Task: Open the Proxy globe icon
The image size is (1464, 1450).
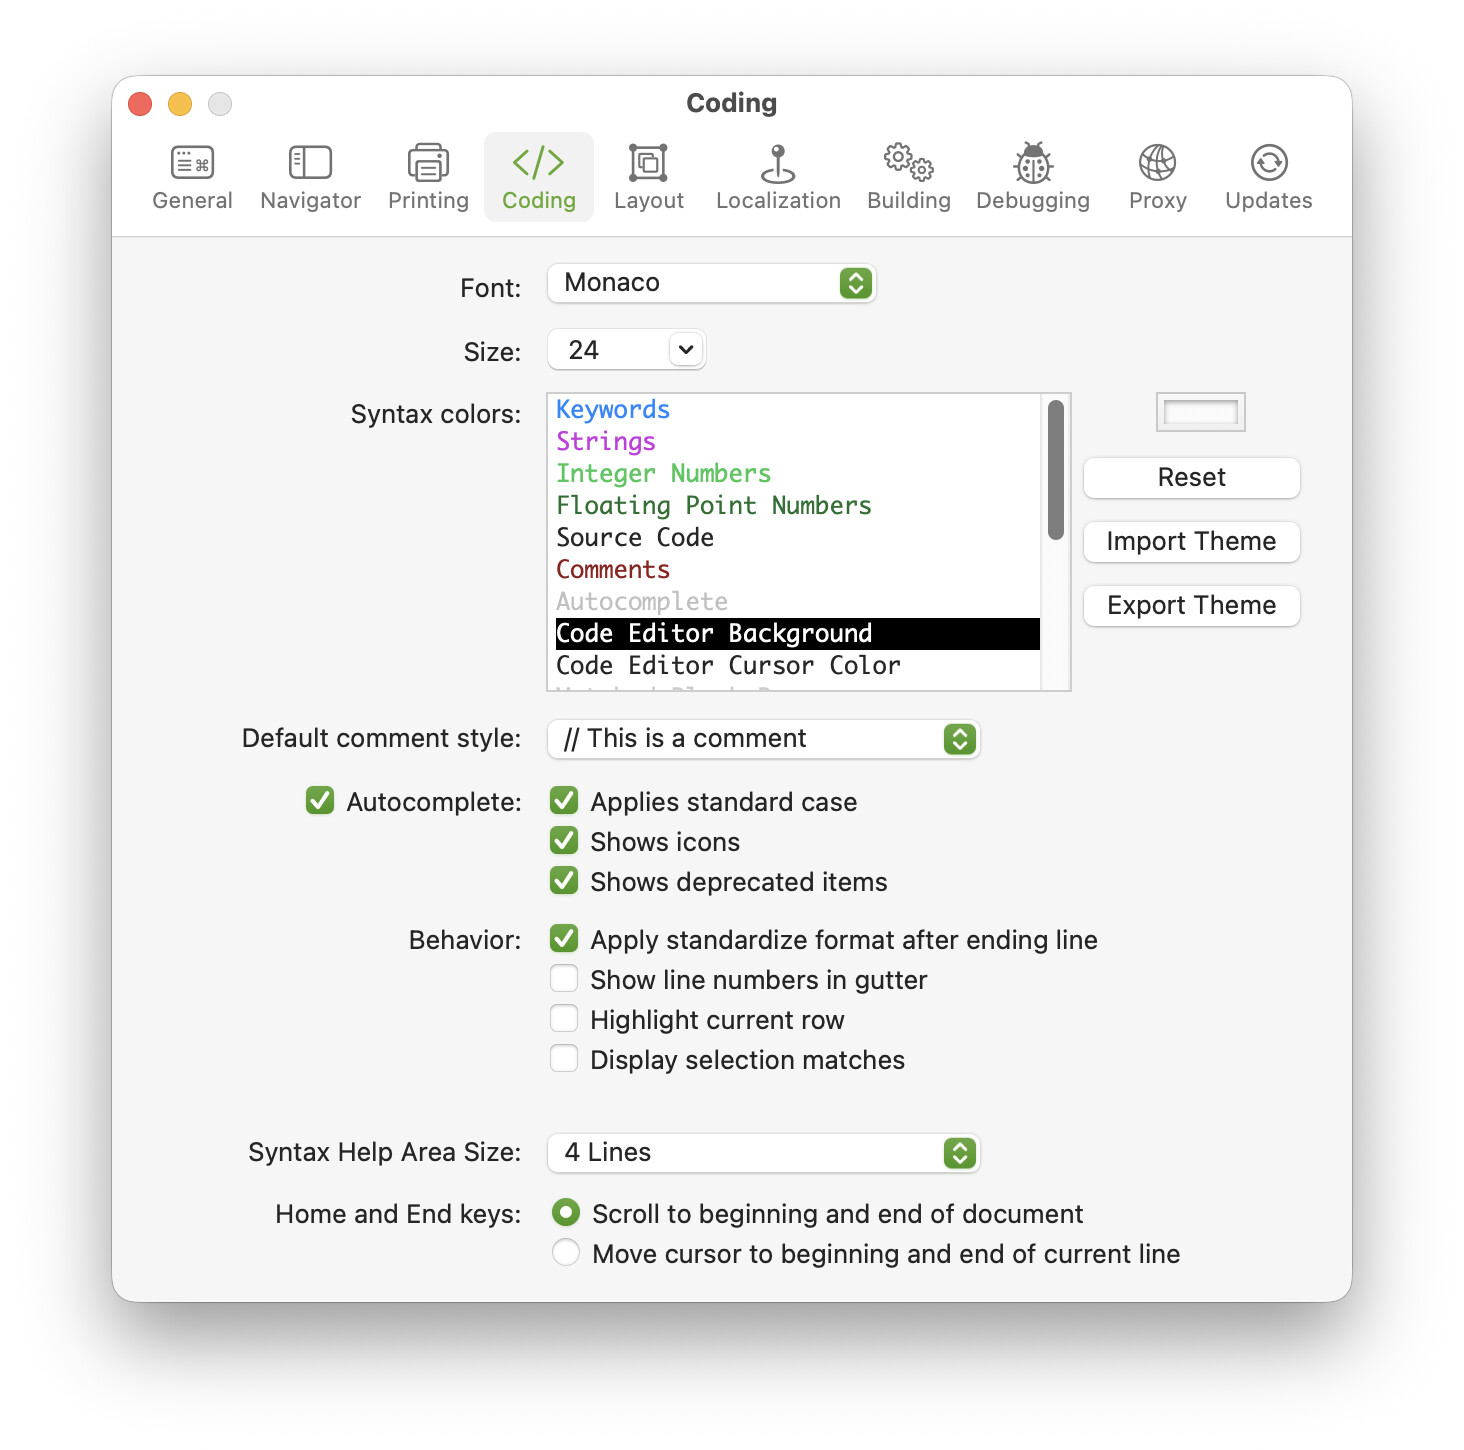Action: tap(1157, 163)
